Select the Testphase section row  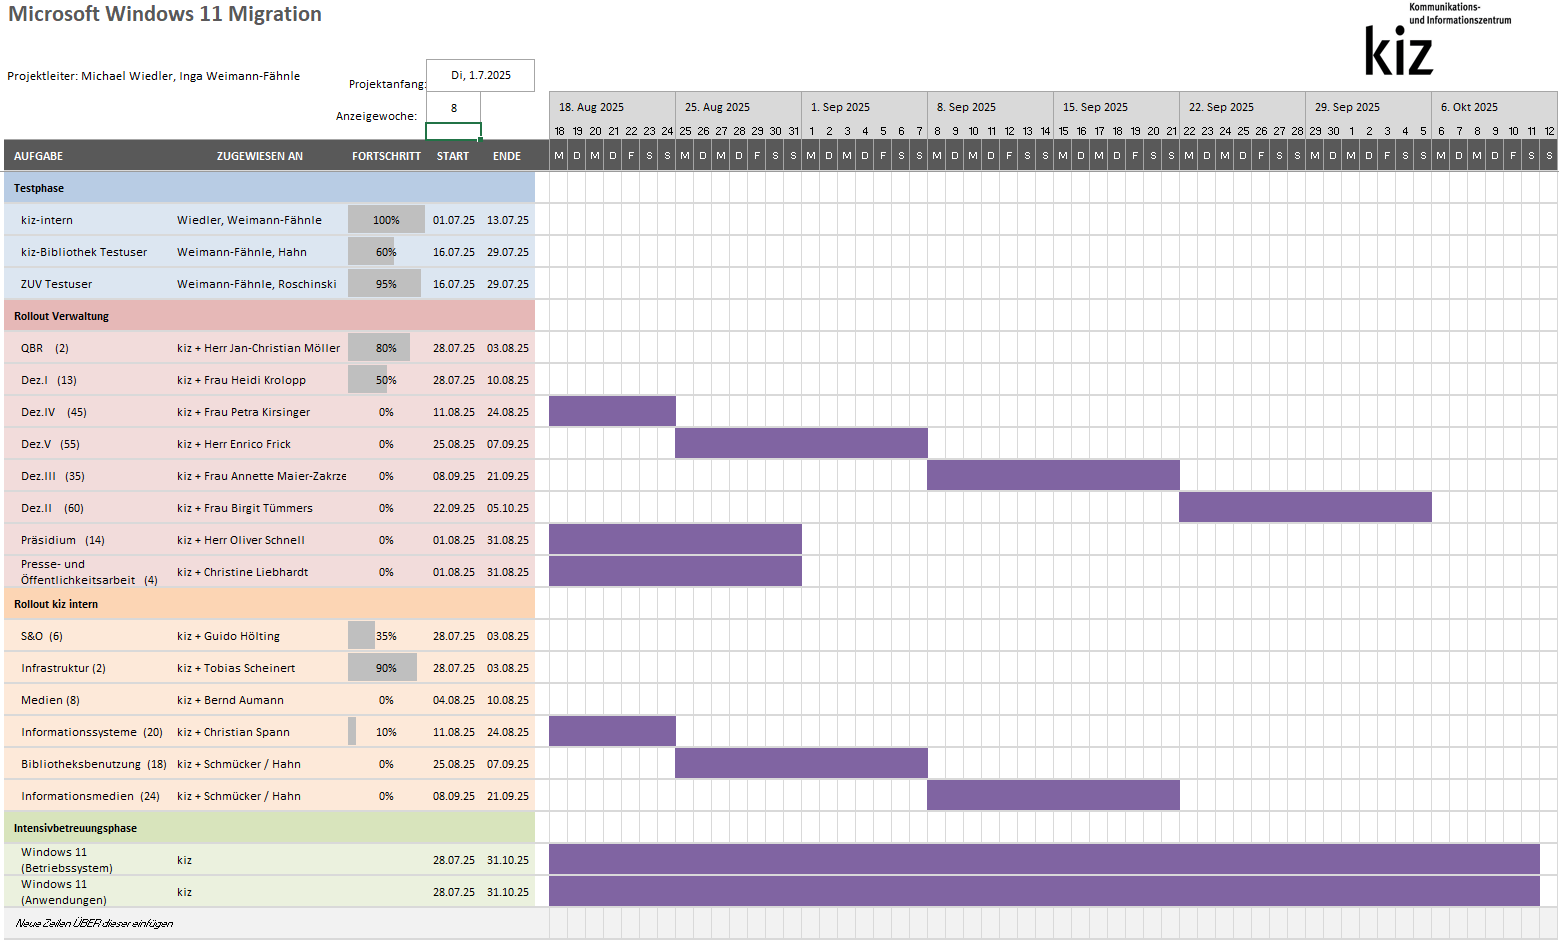(x=269, y=188)
